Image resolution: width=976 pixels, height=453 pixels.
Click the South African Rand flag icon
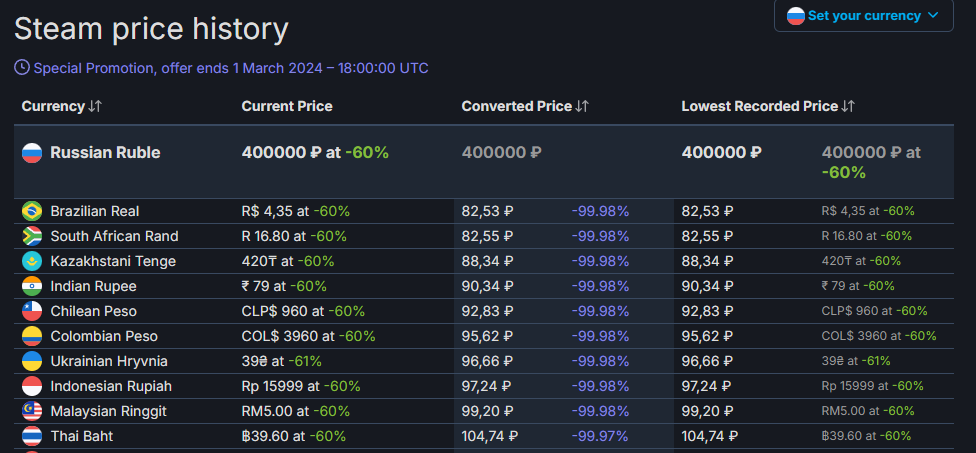coord(32,236)
